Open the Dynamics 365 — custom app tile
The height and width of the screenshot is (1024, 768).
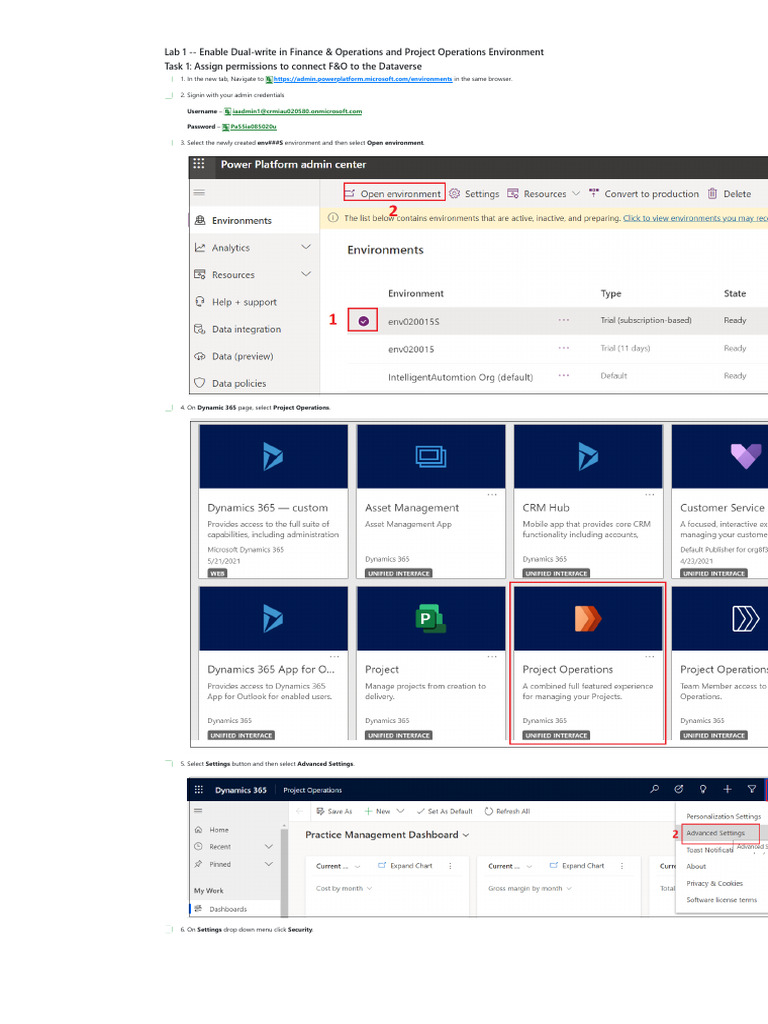point(273,501)
